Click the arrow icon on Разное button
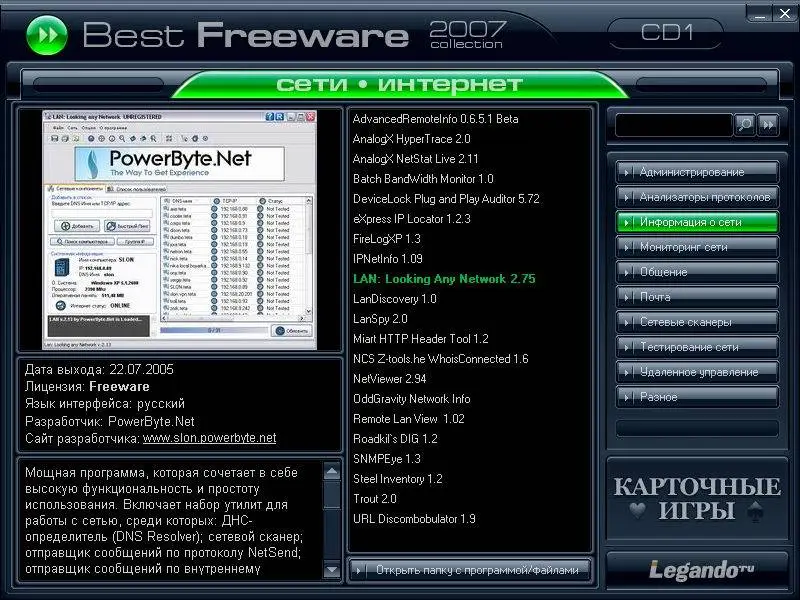Viewport: 800px width, 600px height. pyautogui.click(x=626, y=397)
